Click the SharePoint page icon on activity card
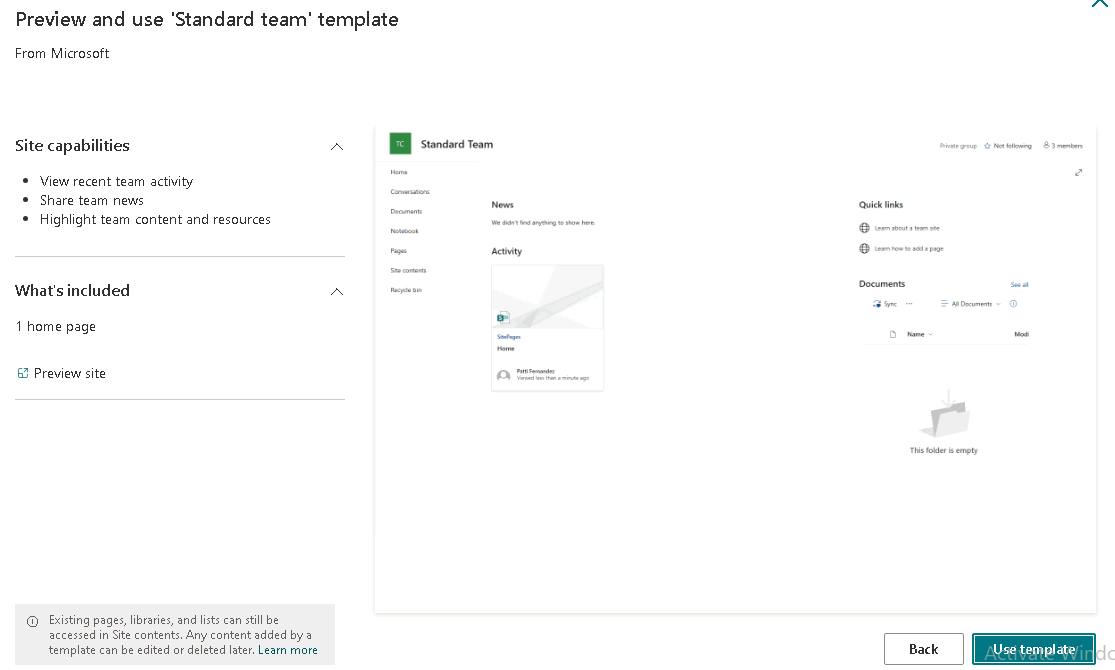The image size is (1115, 670). tap(503, 317)
